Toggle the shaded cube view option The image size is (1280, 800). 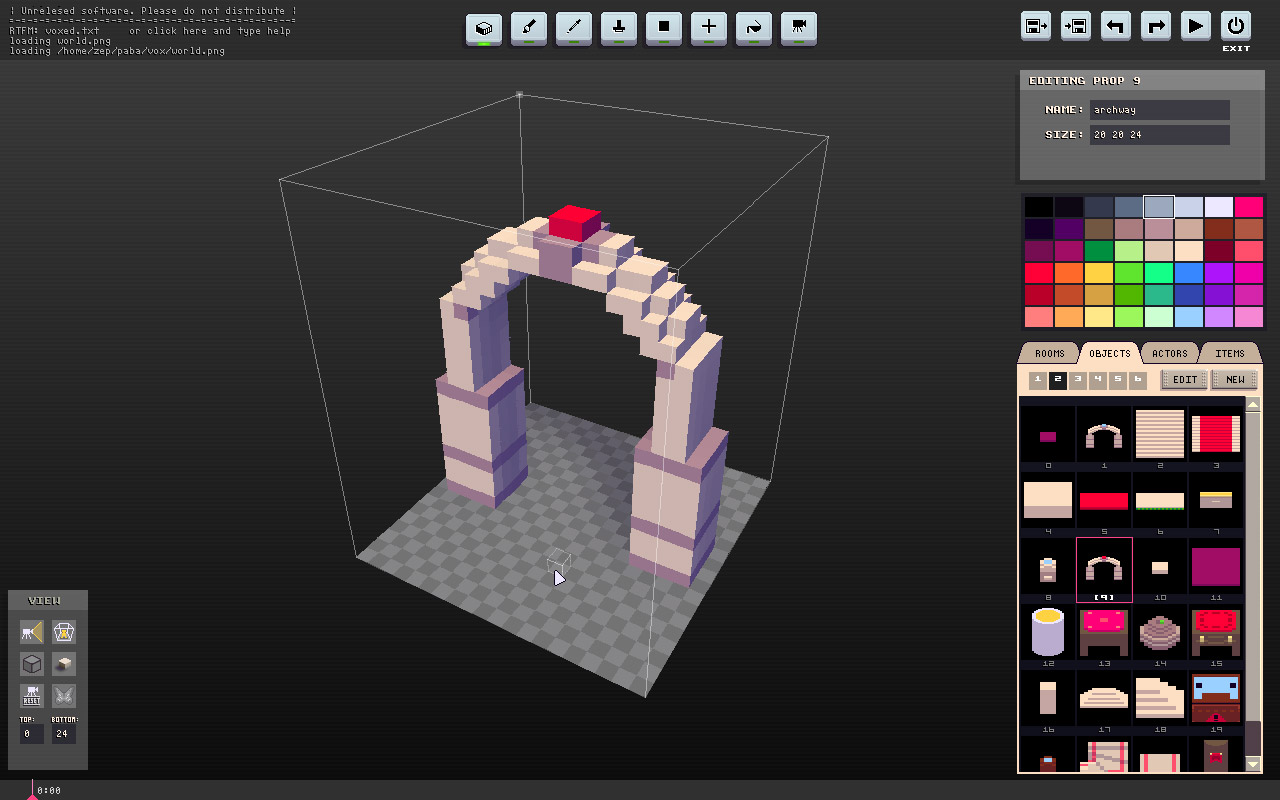pos(64,664)
